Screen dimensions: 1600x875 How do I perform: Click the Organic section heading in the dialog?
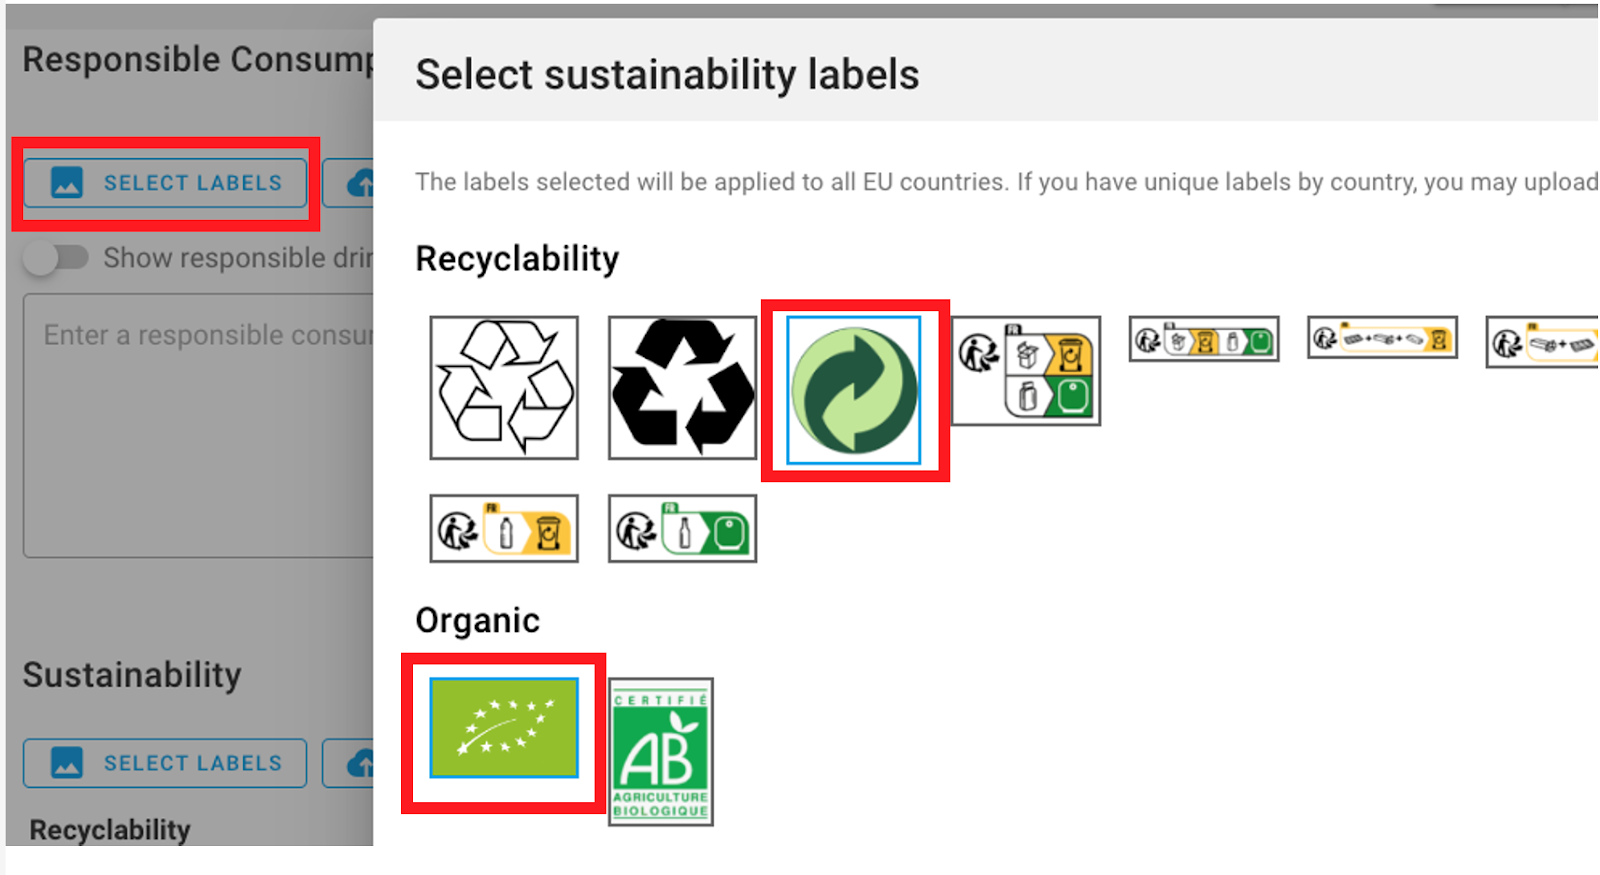[478, 621]
